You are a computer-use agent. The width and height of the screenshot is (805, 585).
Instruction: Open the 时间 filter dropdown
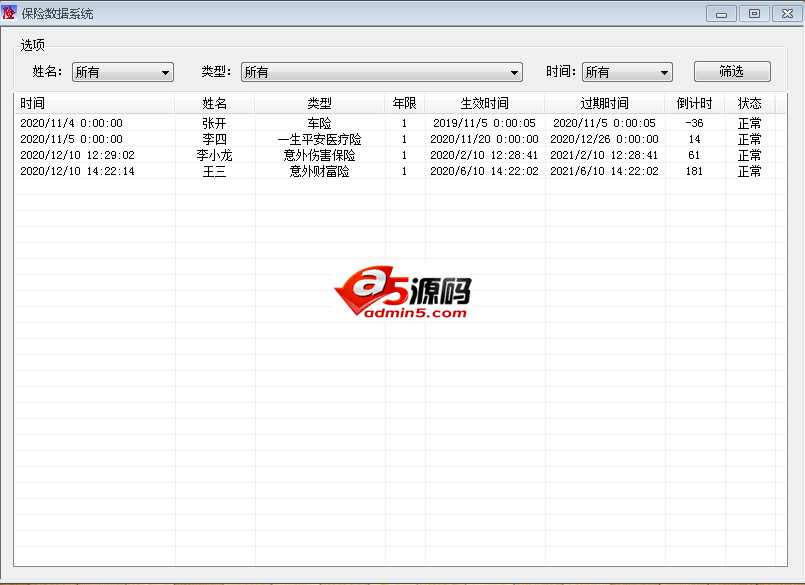point(627,72)
